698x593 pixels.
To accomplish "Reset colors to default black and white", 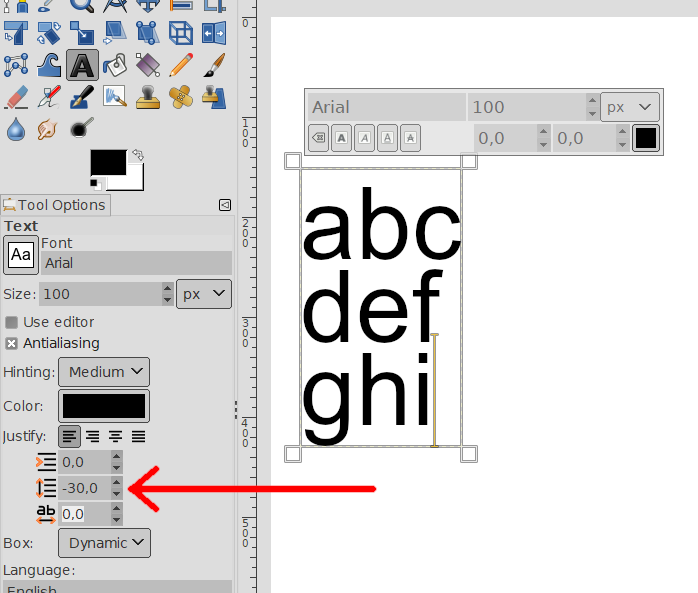I will pyautogui.click(x=96, y=184).
